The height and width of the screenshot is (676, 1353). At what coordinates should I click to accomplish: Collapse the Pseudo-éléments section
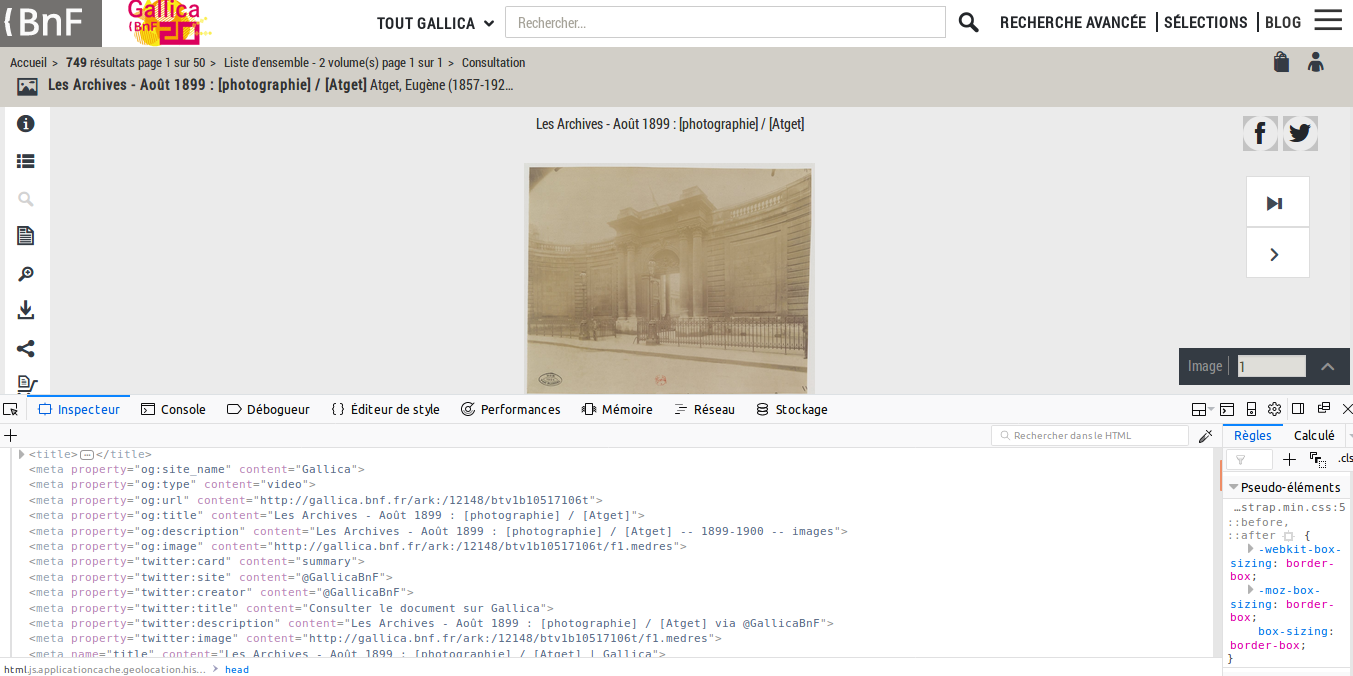[1234, 487]
